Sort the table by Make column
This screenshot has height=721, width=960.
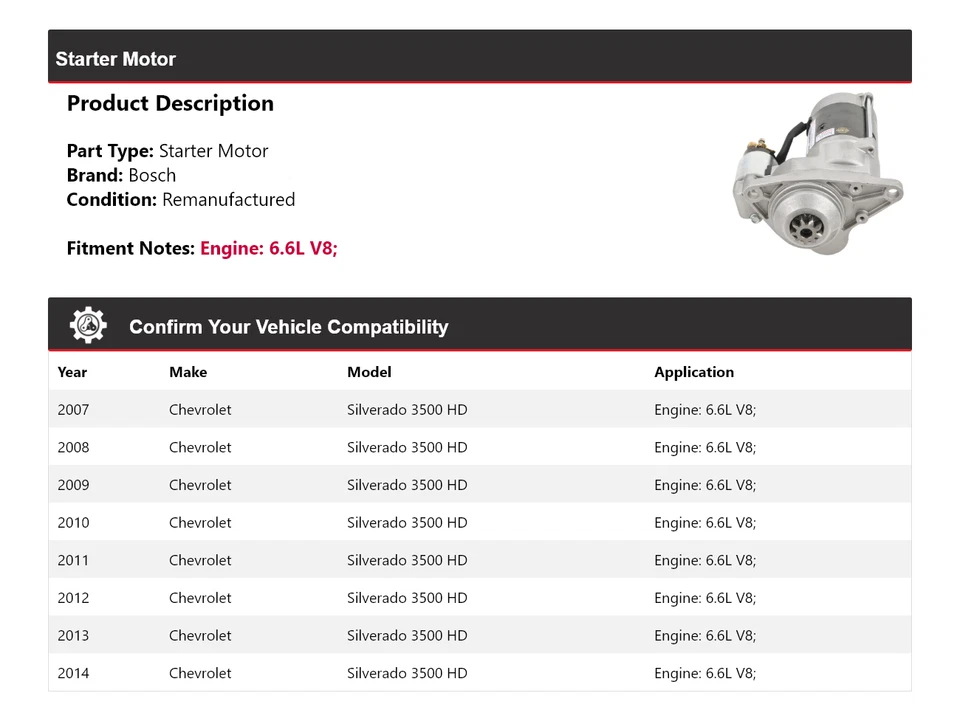coord(188,372)
